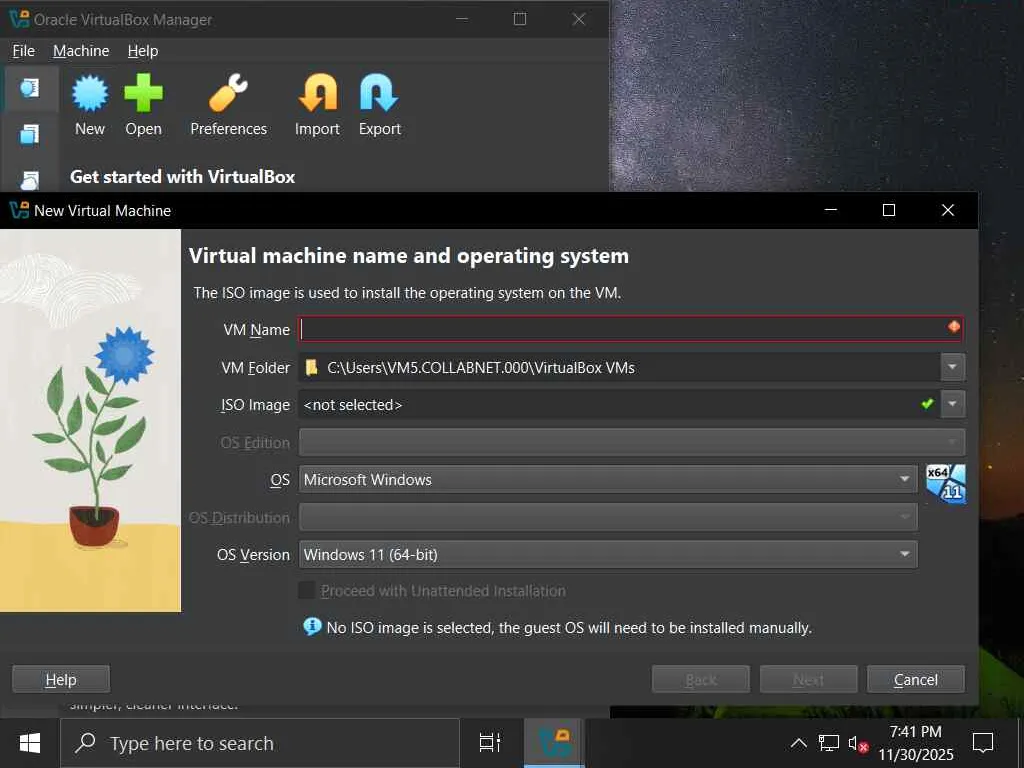
Task: Toggle Proceed with Unattended Installation checkbox
Action: click(x=307, y=590)
